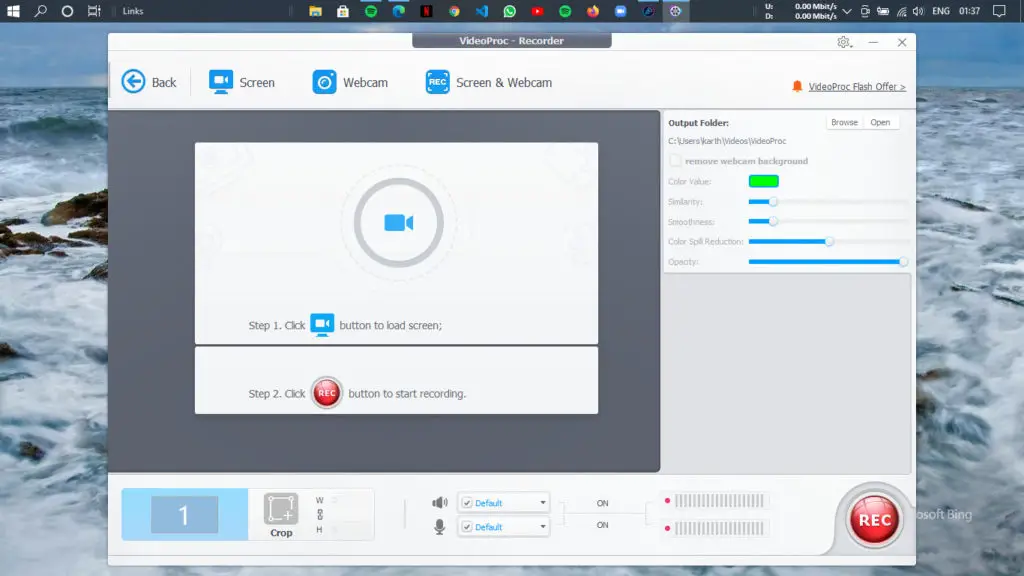Enable remove webcam background checkbox
This screenshot has height=576, width=1024.
[x=675, y=161]
